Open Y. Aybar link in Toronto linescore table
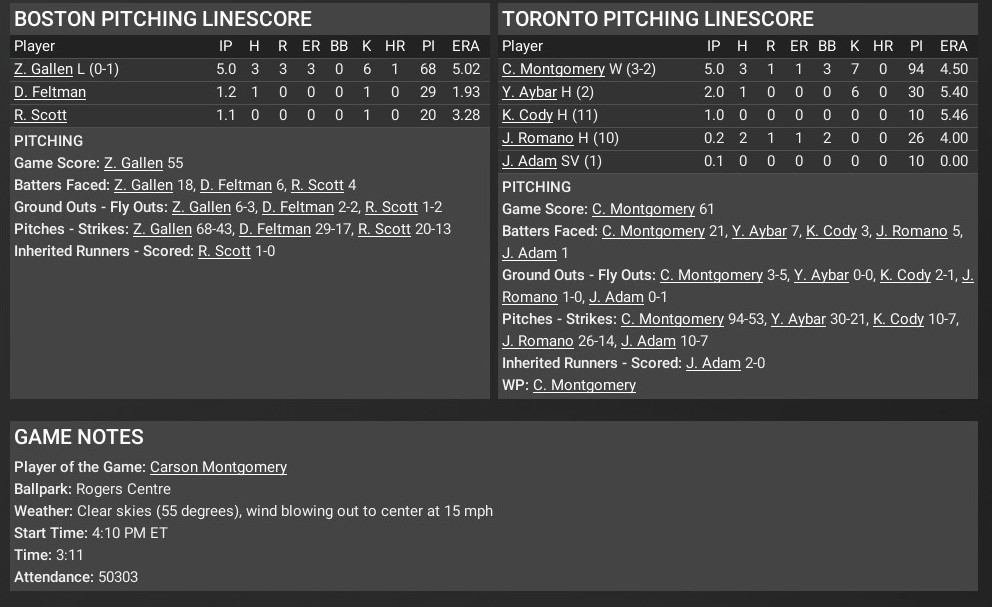 529,92
